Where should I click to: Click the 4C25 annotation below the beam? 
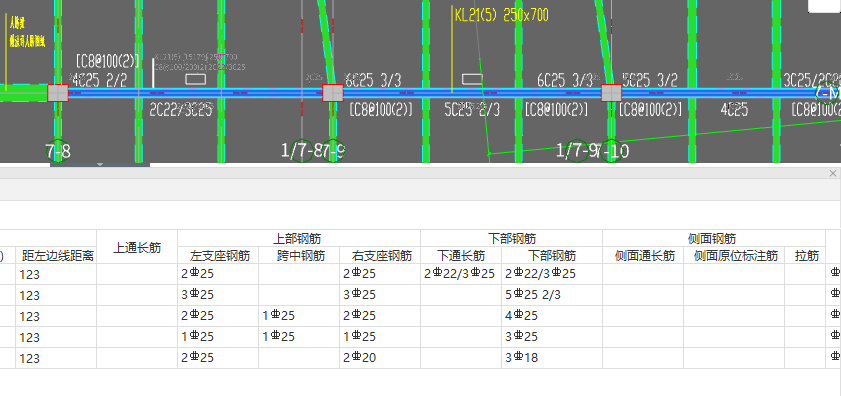[x=734, y=110]
